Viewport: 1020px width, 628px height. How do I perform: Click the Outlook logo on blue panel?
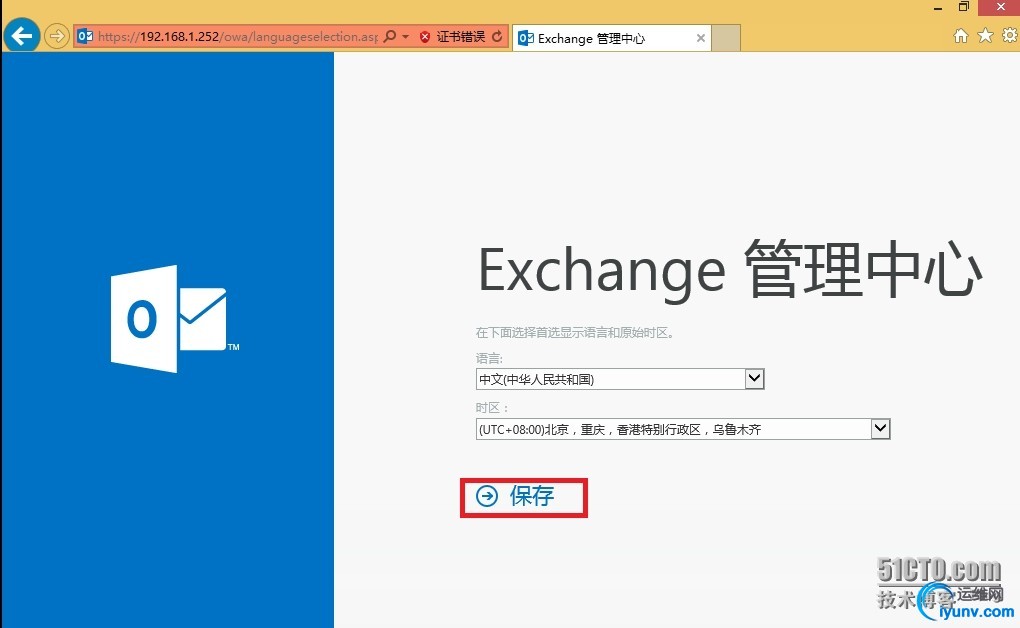coord(174,318)
